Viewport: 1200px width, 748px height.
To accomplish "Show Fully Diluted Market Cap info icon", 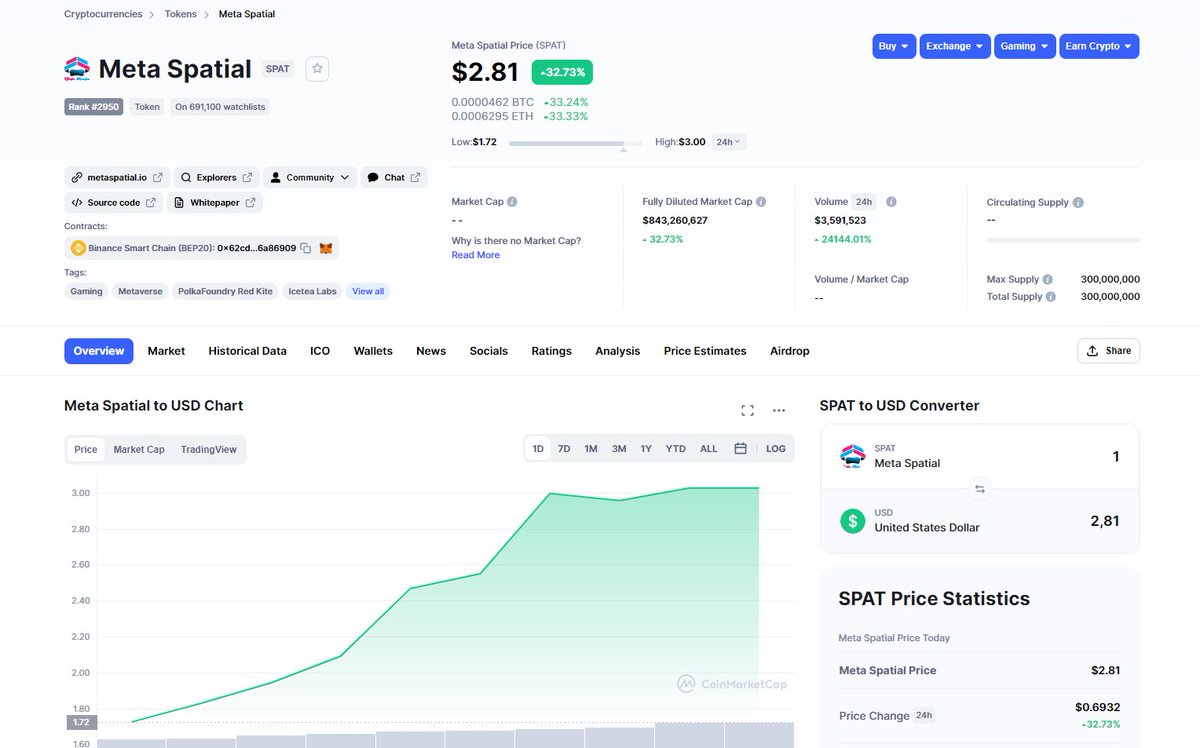I will coord(761,202).
